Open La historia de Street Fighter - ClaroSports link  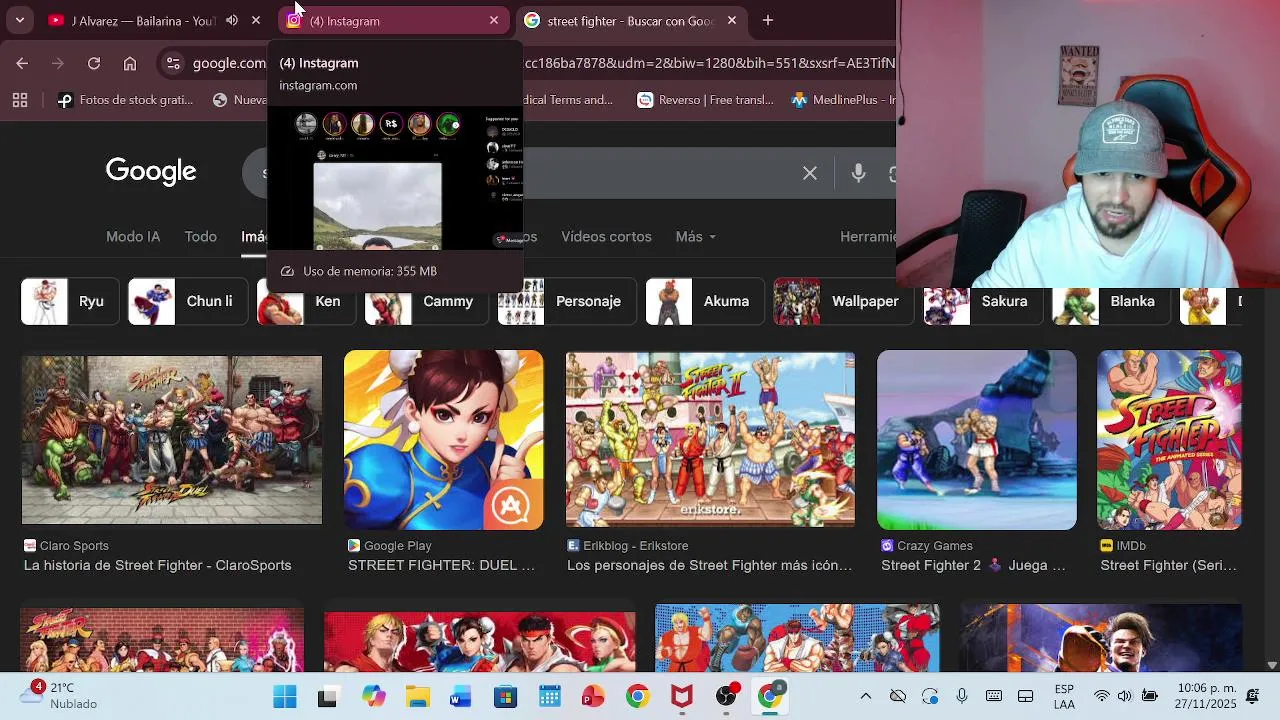coord(158,565)
